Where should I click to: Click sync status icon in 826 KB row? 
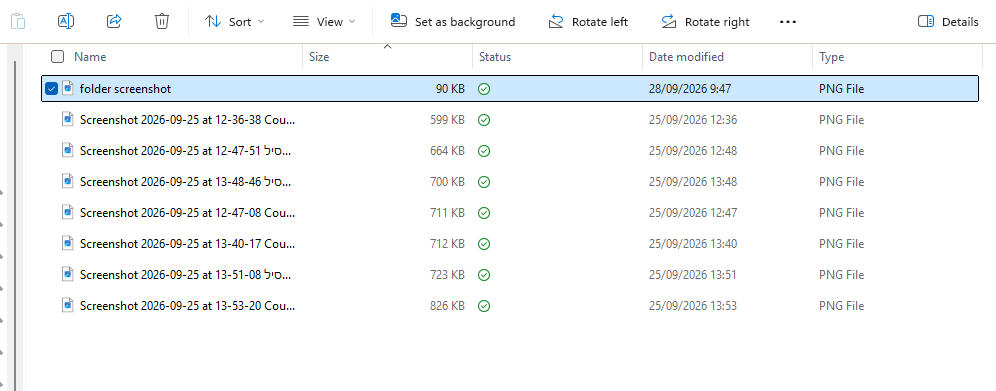click(484, 306)
